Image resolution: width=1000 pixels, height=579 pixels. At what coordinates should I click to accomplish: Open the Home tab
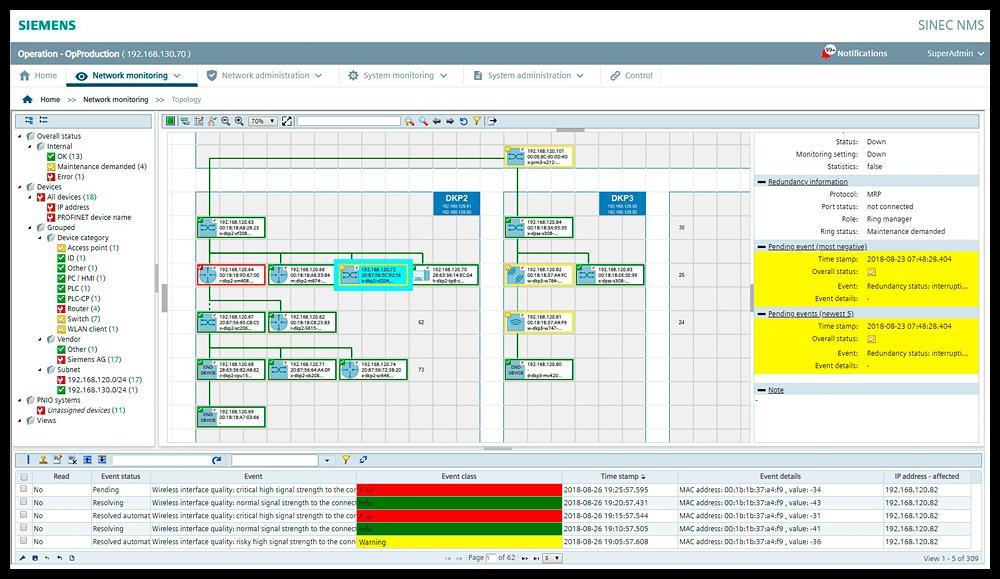click(x=38, y=75)
